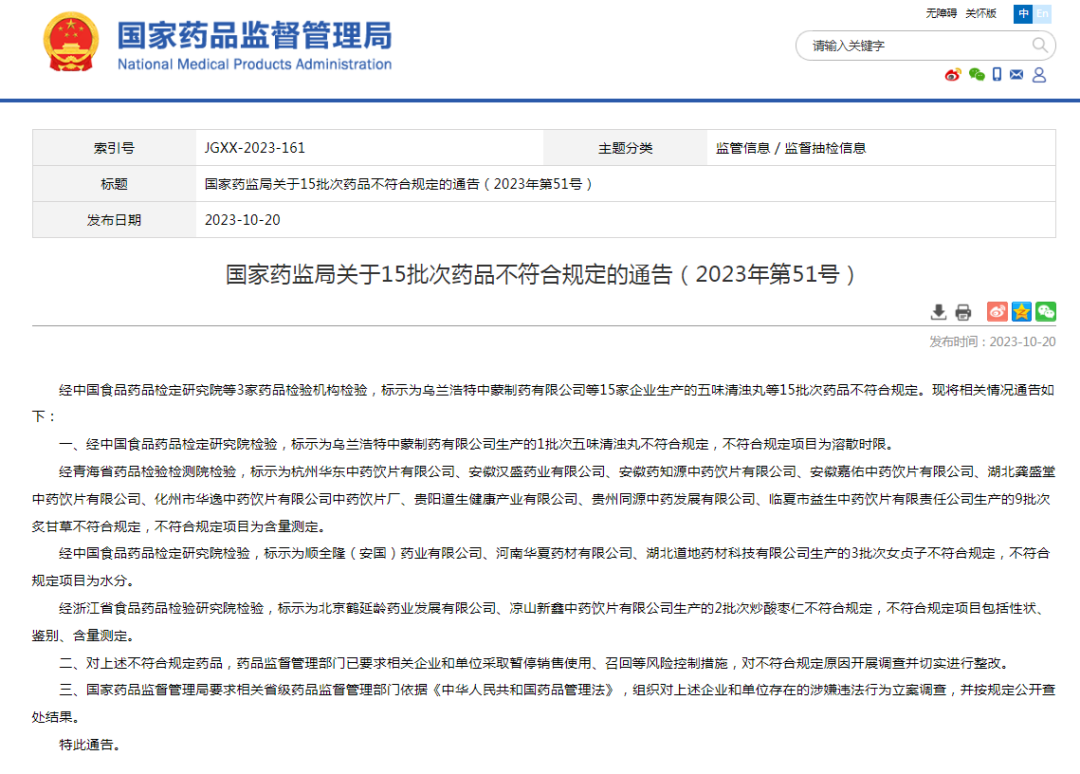Print the notice via printer icon
This screenshot has height=774, width=1080.
point(963,312)
